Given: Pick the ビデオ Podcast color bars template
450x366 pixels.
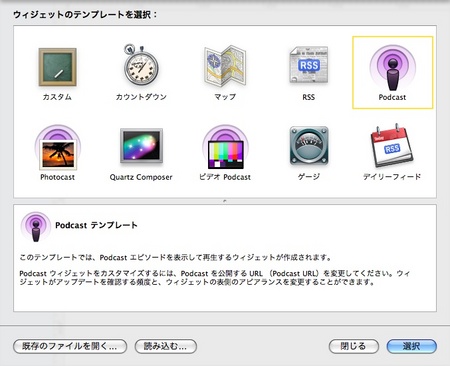Looking at the screenshot, I should pos(225,147).
